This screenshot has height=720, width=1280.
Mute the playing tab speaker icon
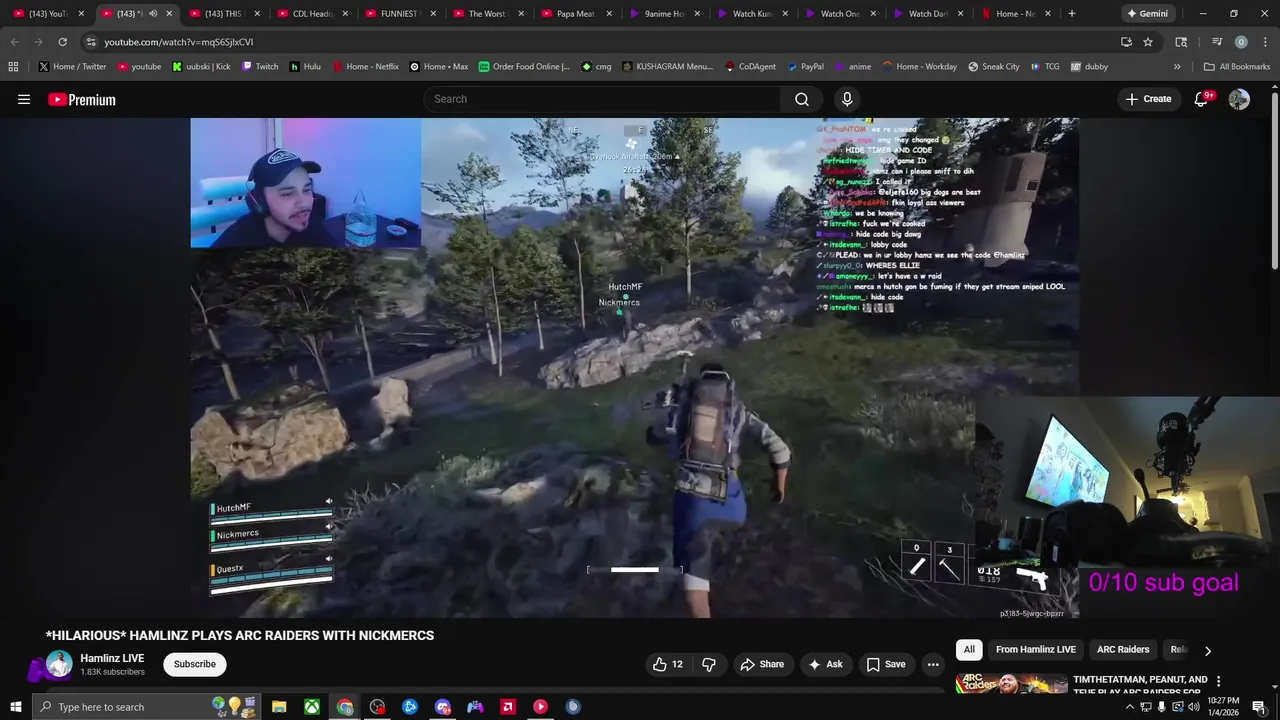click(x=153, y=14)
